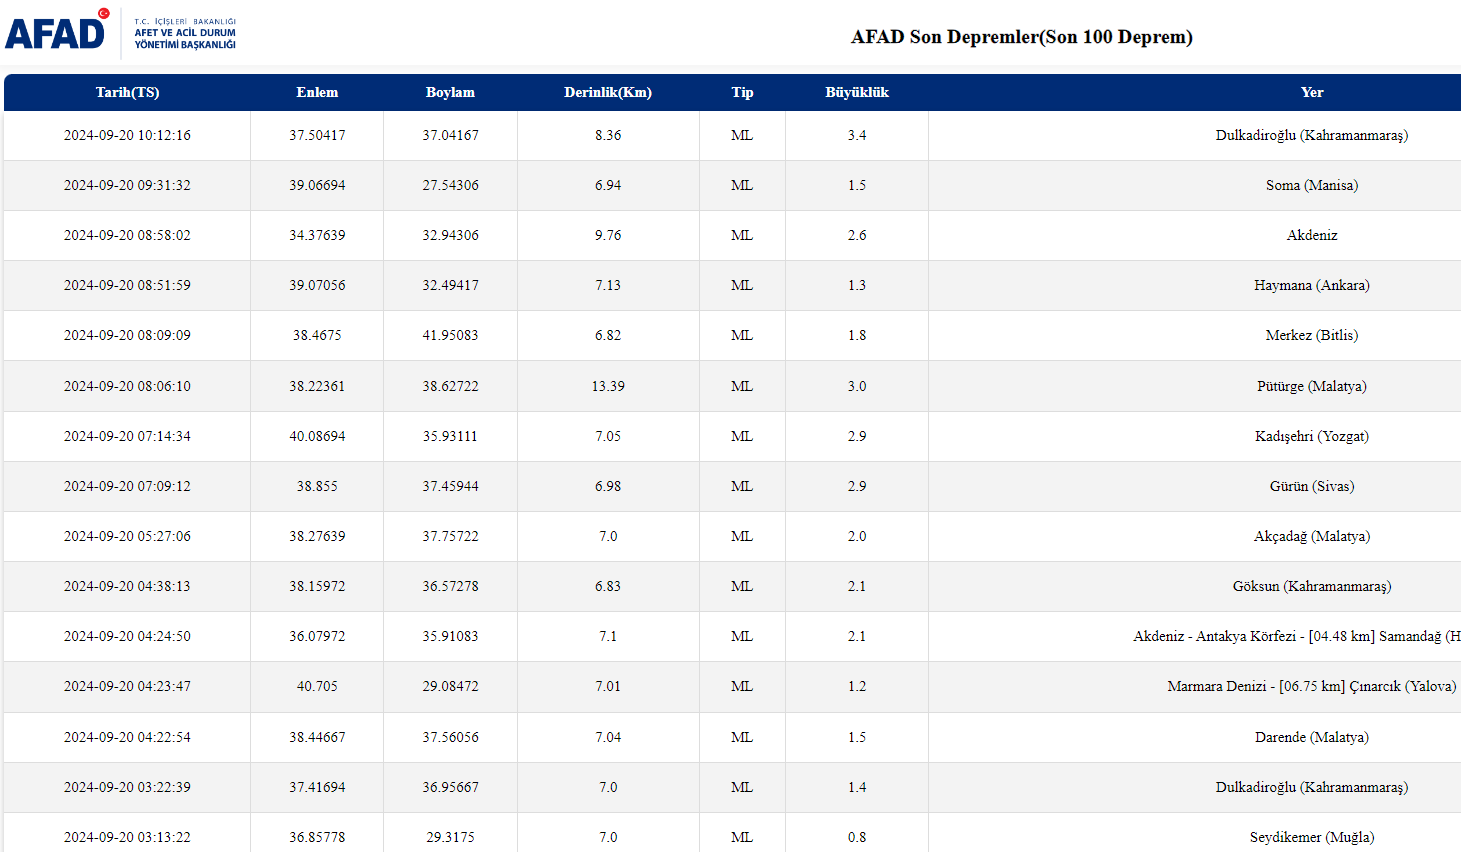Click depth value 6.83
This screenshot has width=1461, height=852.
point(608,586)
